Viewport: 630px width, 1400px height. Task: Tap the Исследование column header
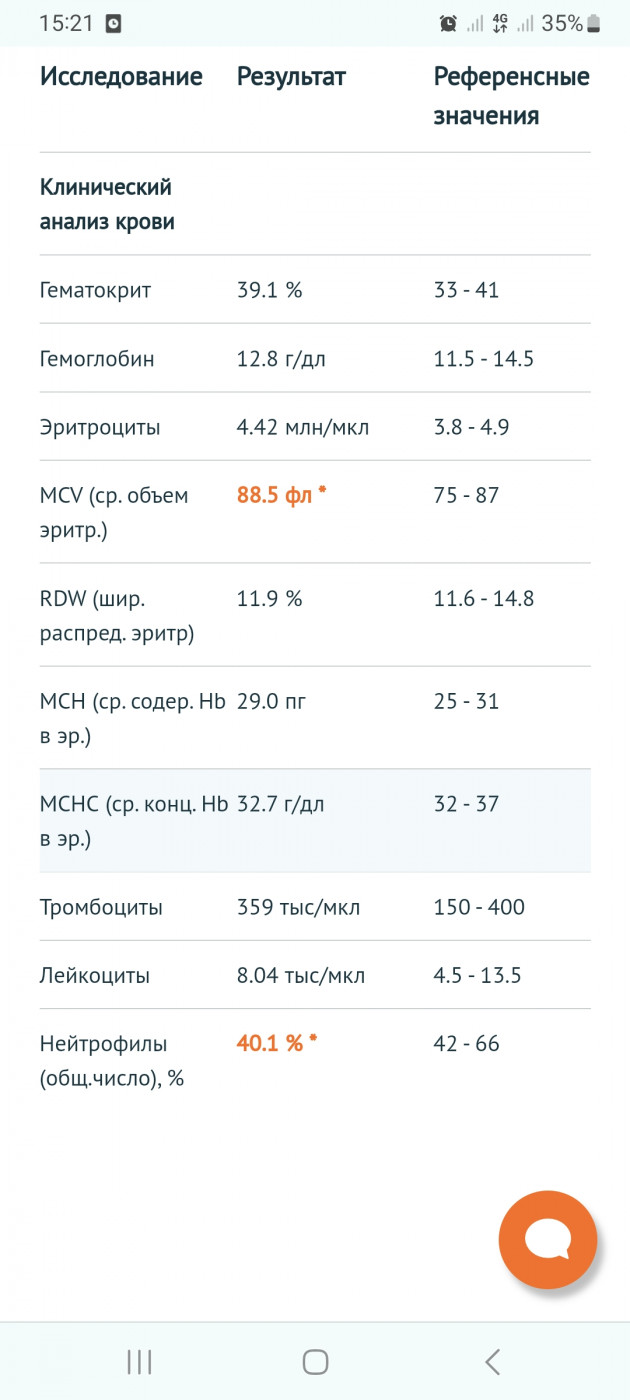(121, 76)
